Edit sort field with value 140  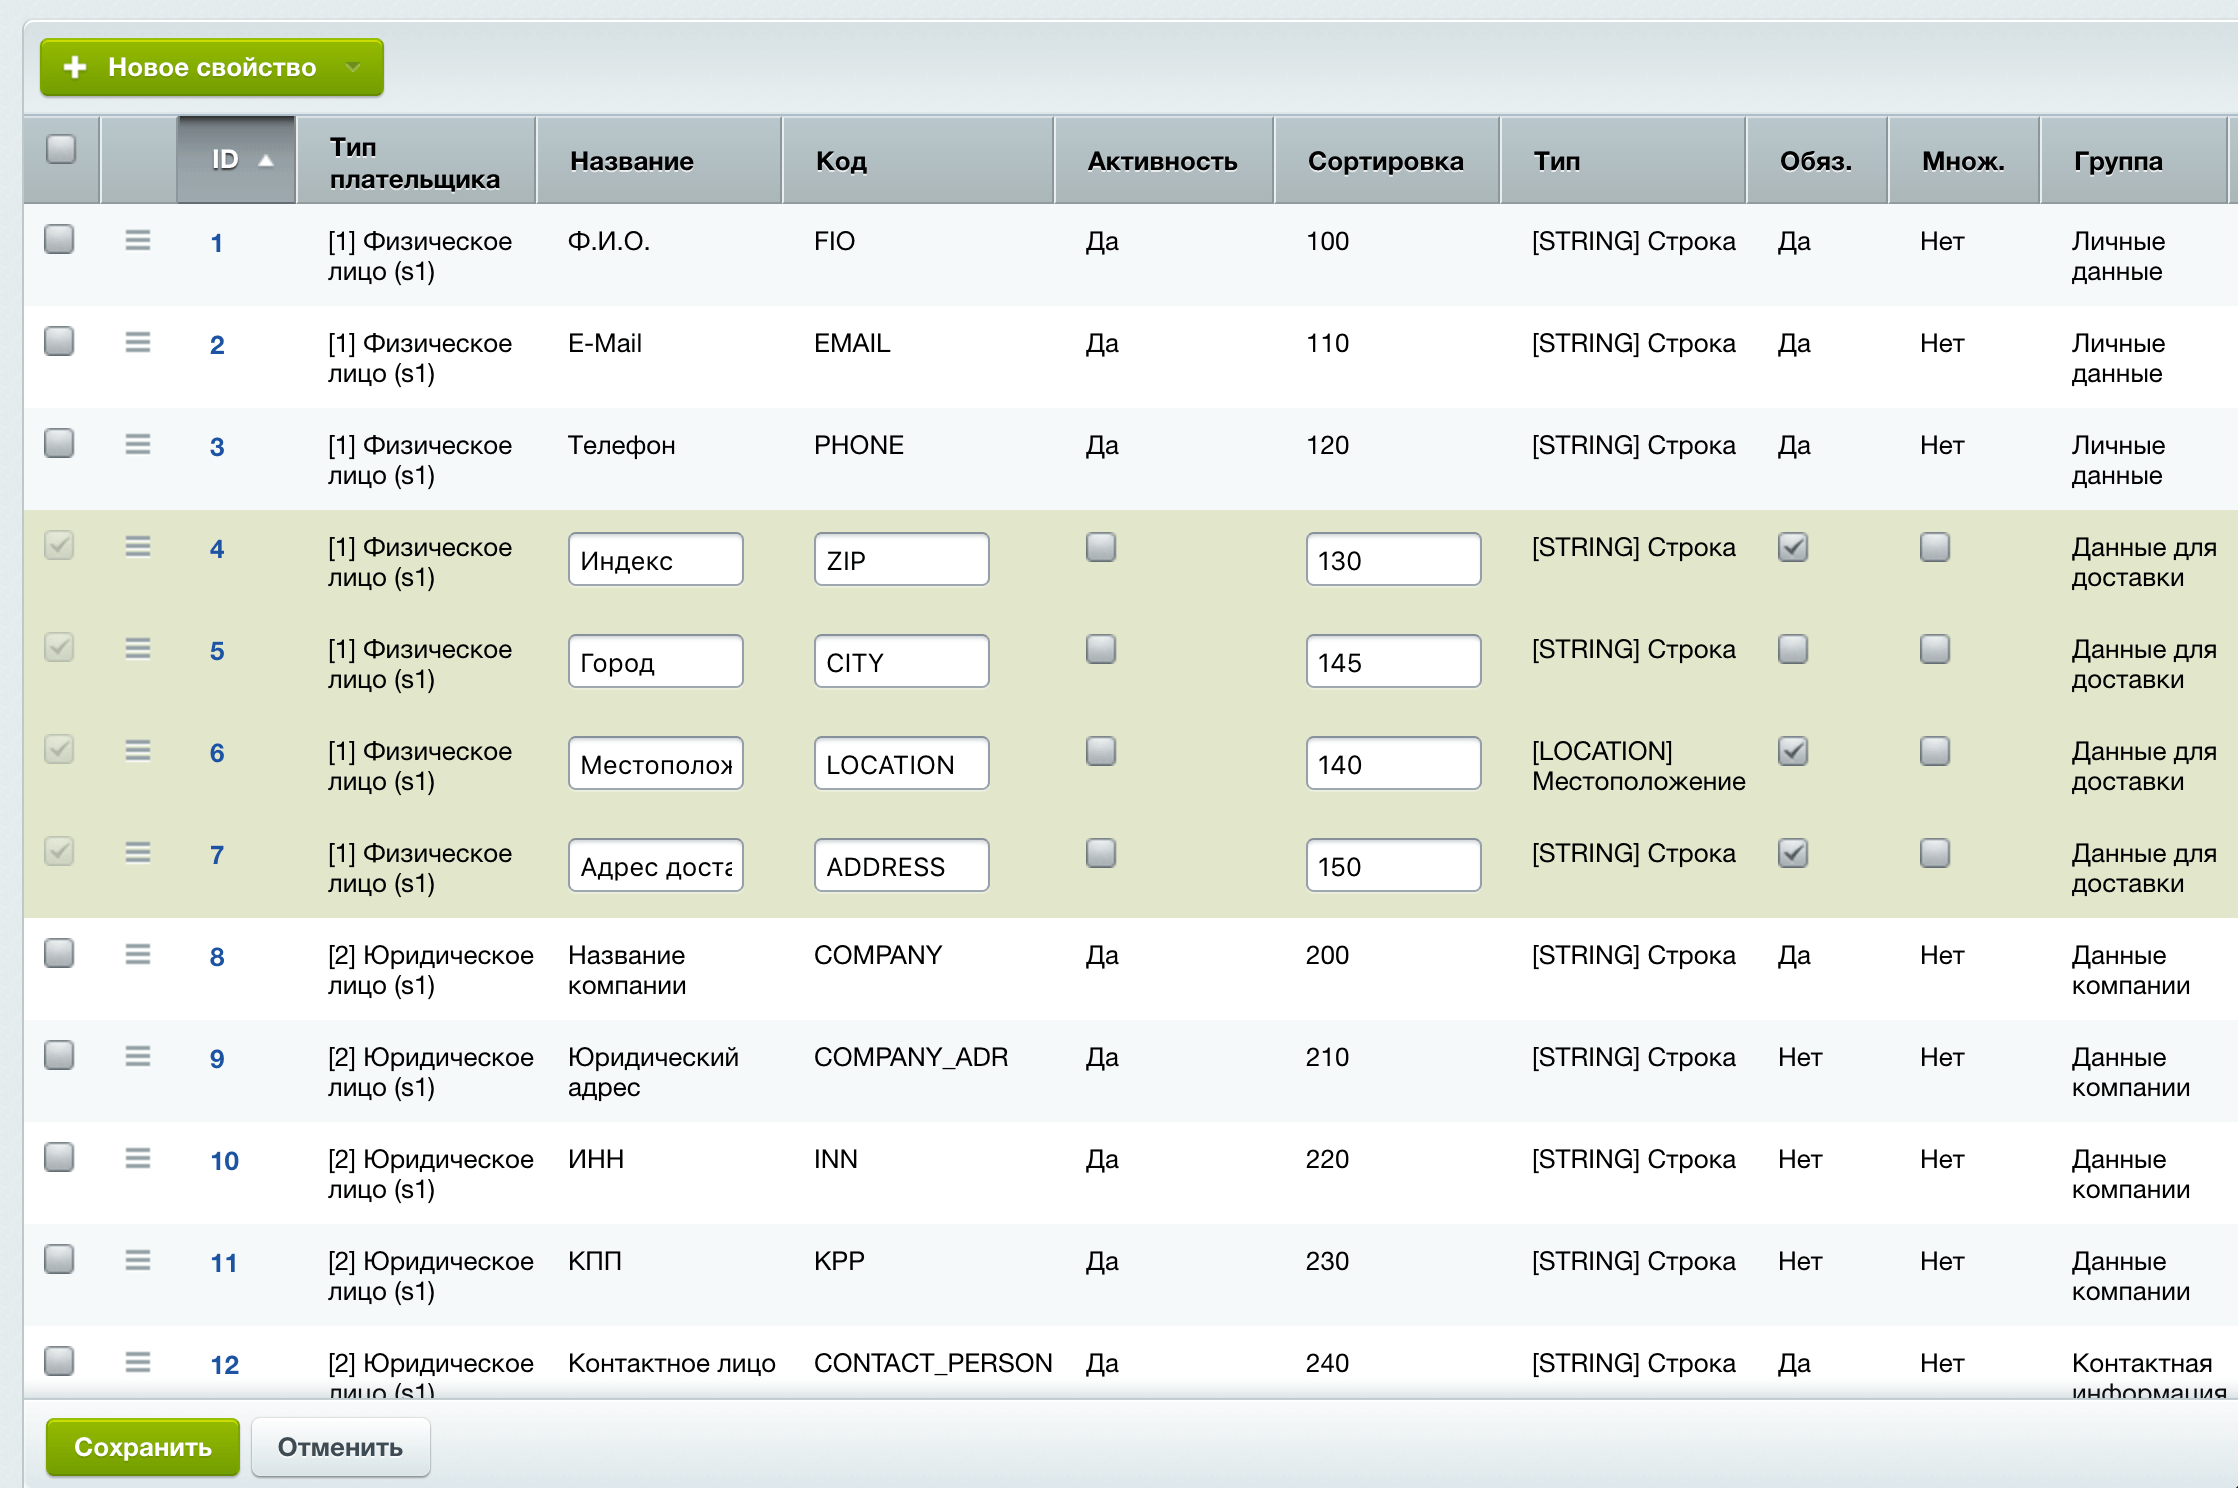click(1394, 763)
